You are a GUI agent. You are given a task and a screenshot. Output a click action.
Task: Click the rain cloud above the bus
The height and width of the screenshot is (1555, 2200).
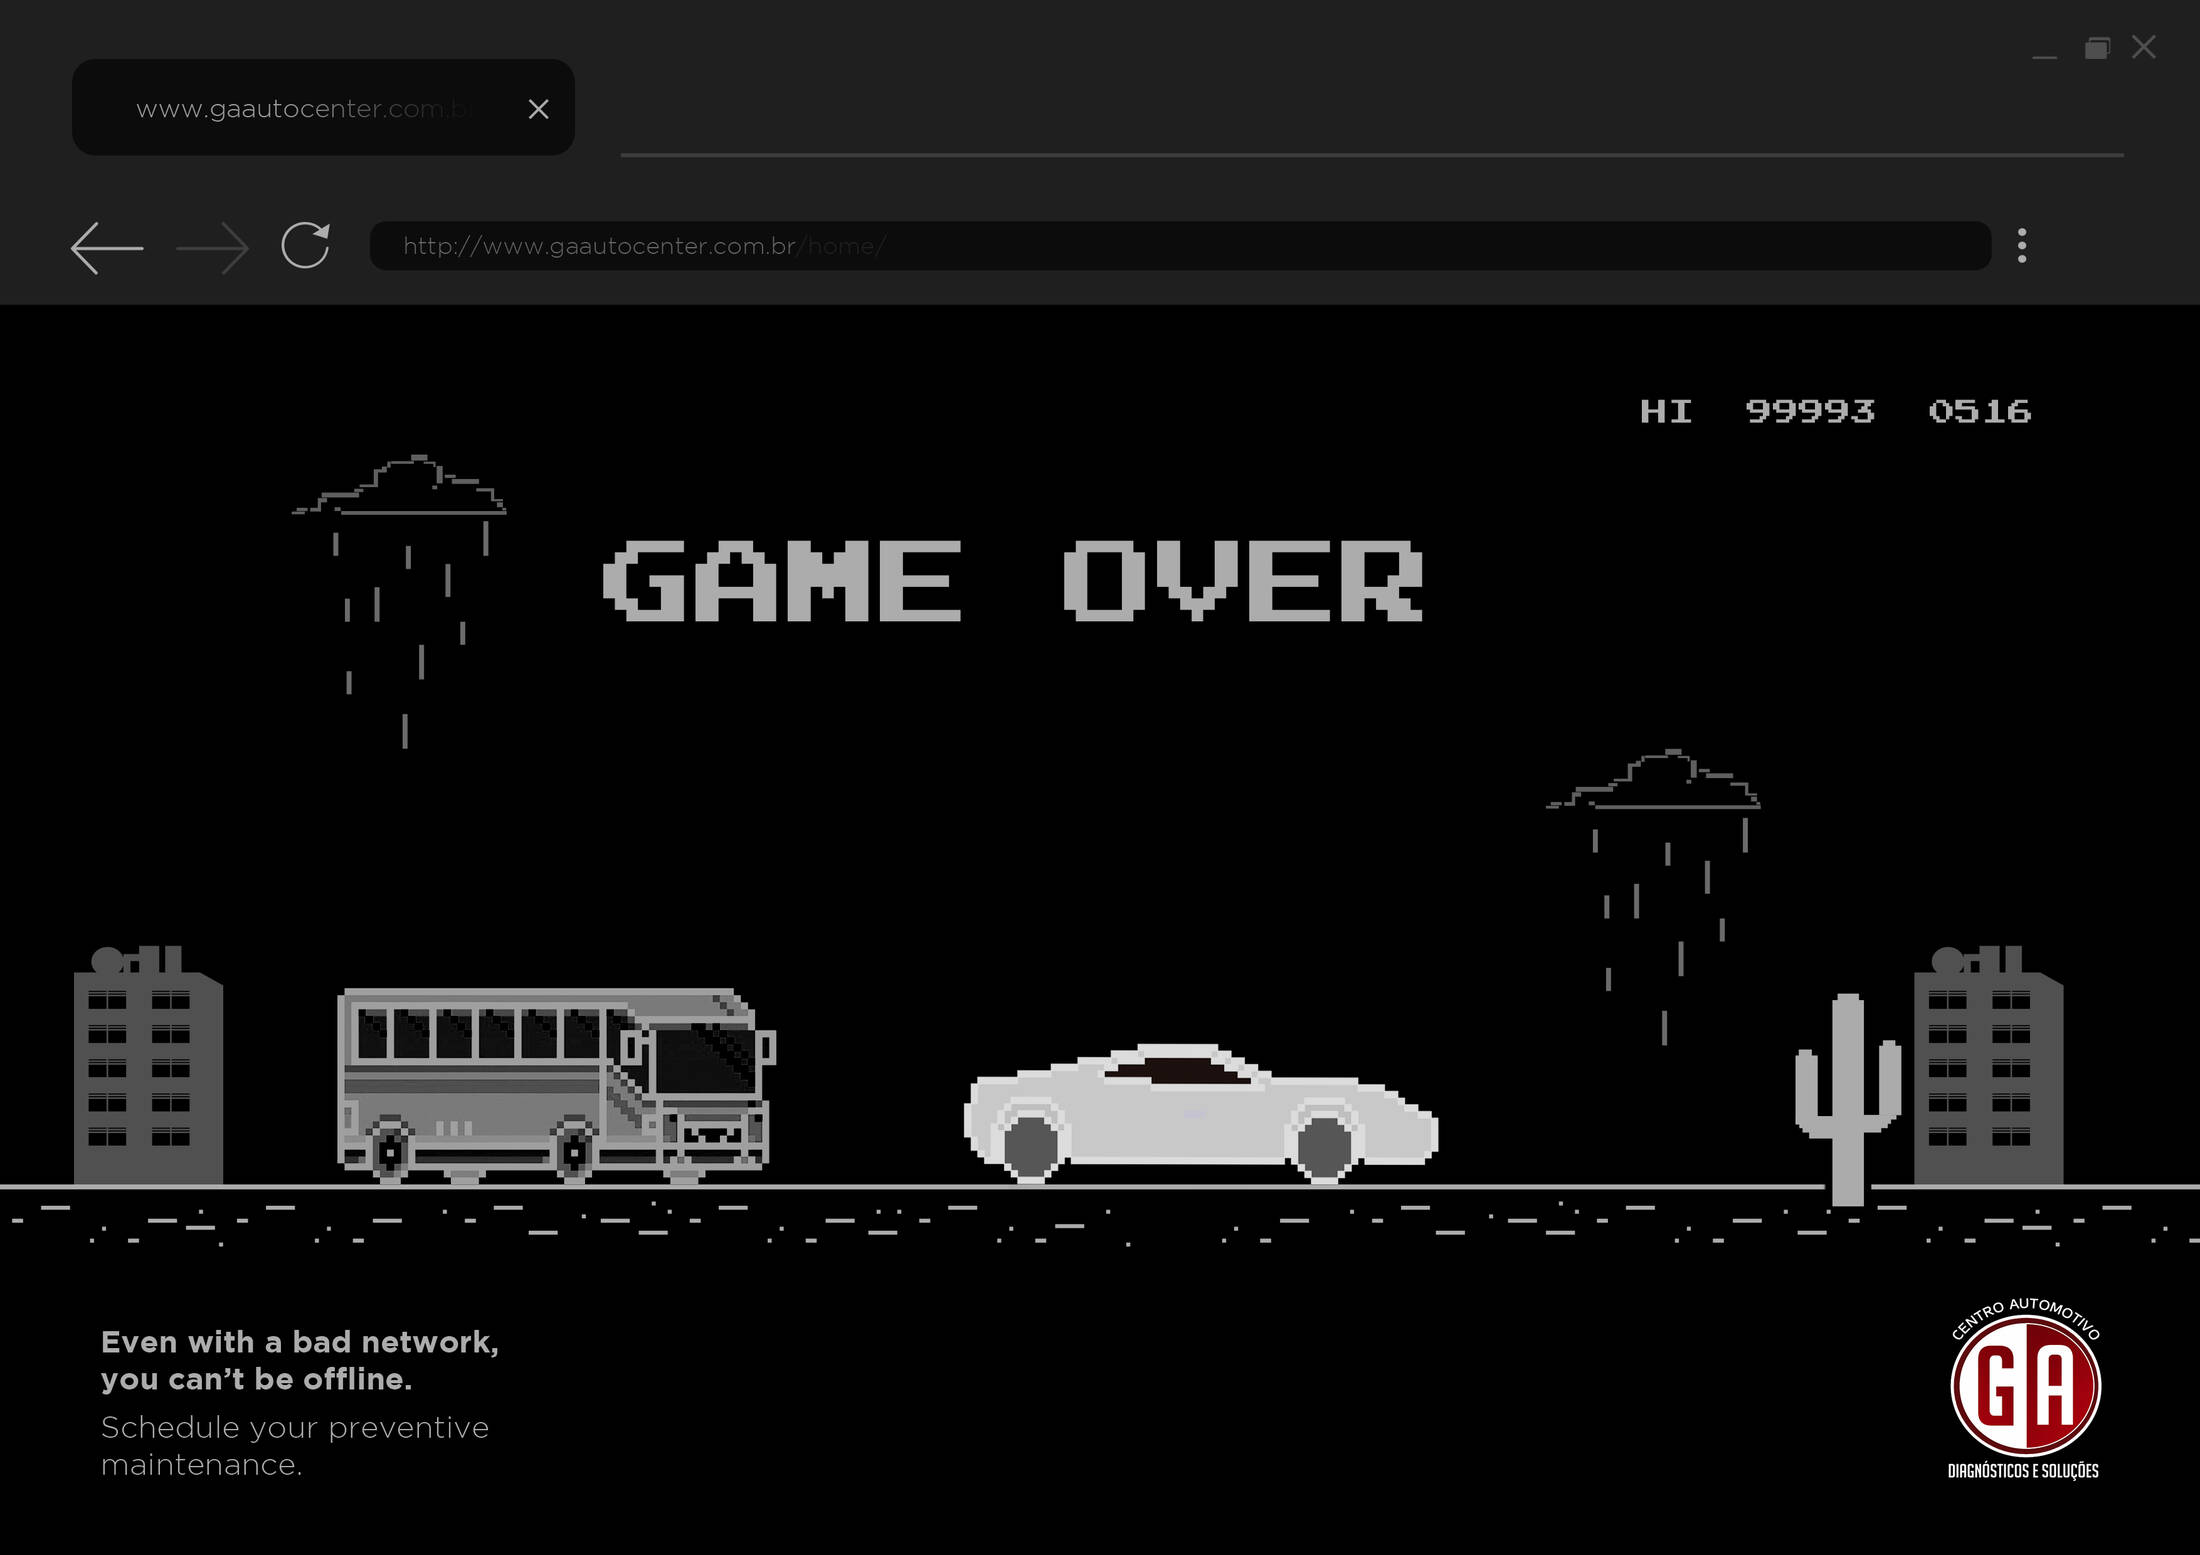coord(399,601)
